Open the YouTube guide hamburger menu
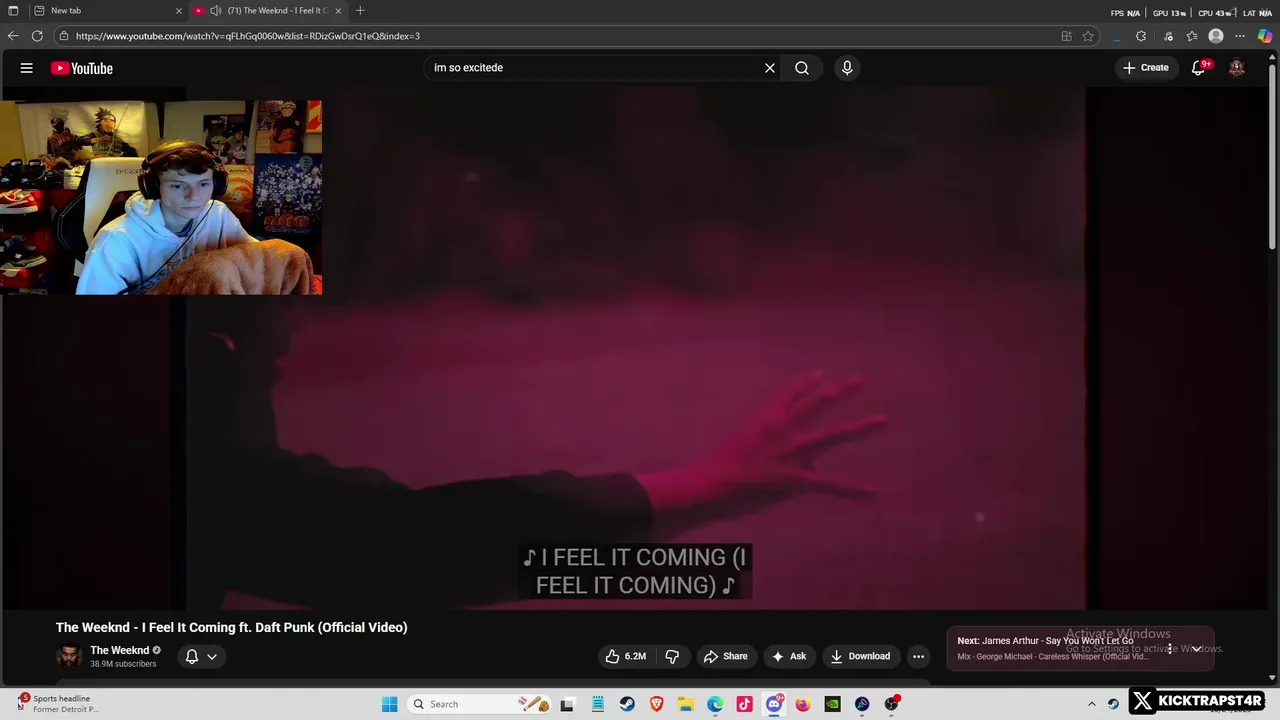This screenshot has width=1280, height=720. 27,68
